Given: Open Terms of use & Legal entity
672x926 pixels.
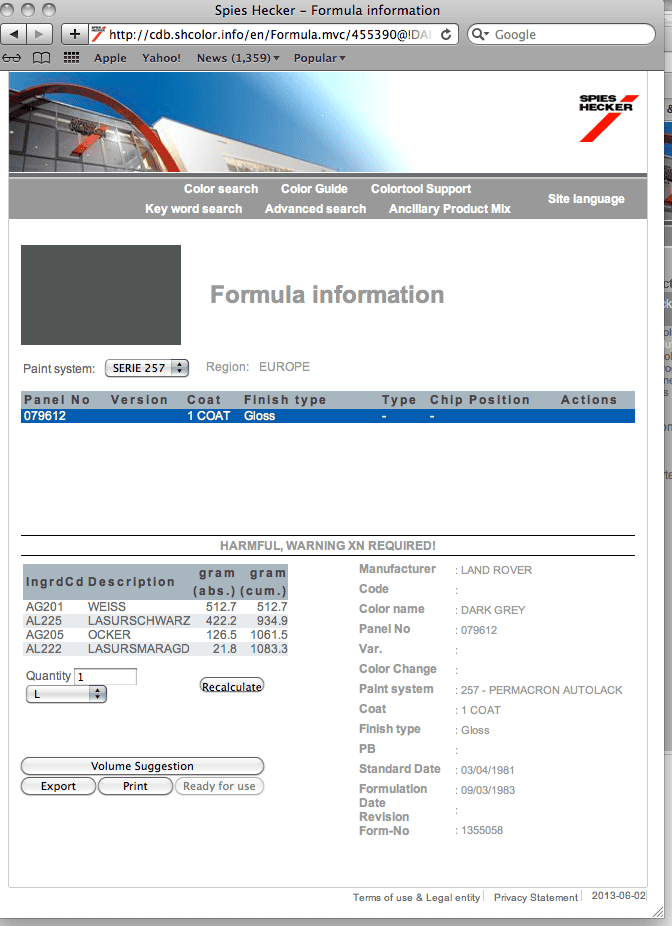Looking at the screenshot, I should tap(416, 898).
